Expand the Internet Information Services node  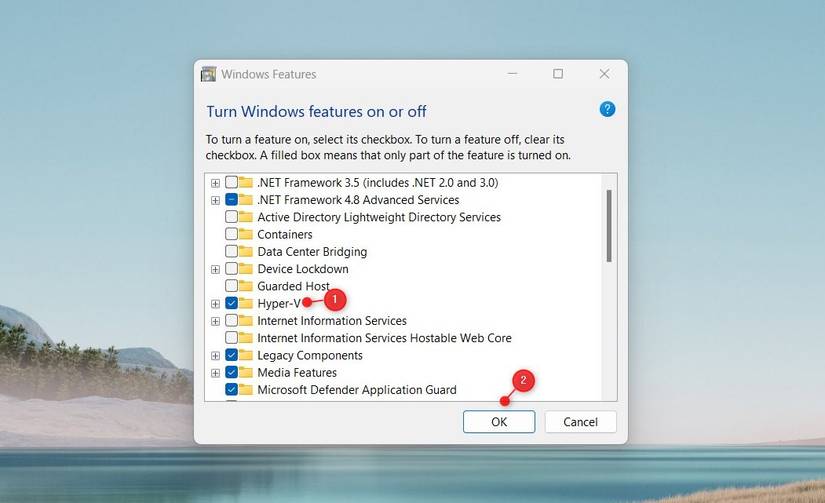click(x=215, y=321)
